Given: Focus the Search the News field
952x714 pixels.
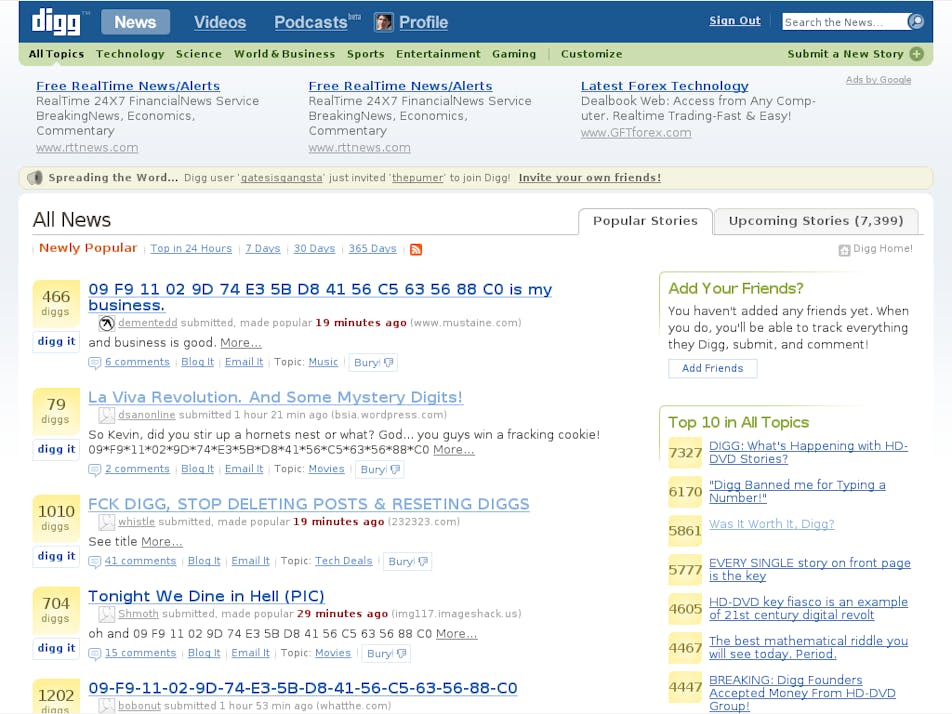Looking at the screenshot, I should (843, 22).
